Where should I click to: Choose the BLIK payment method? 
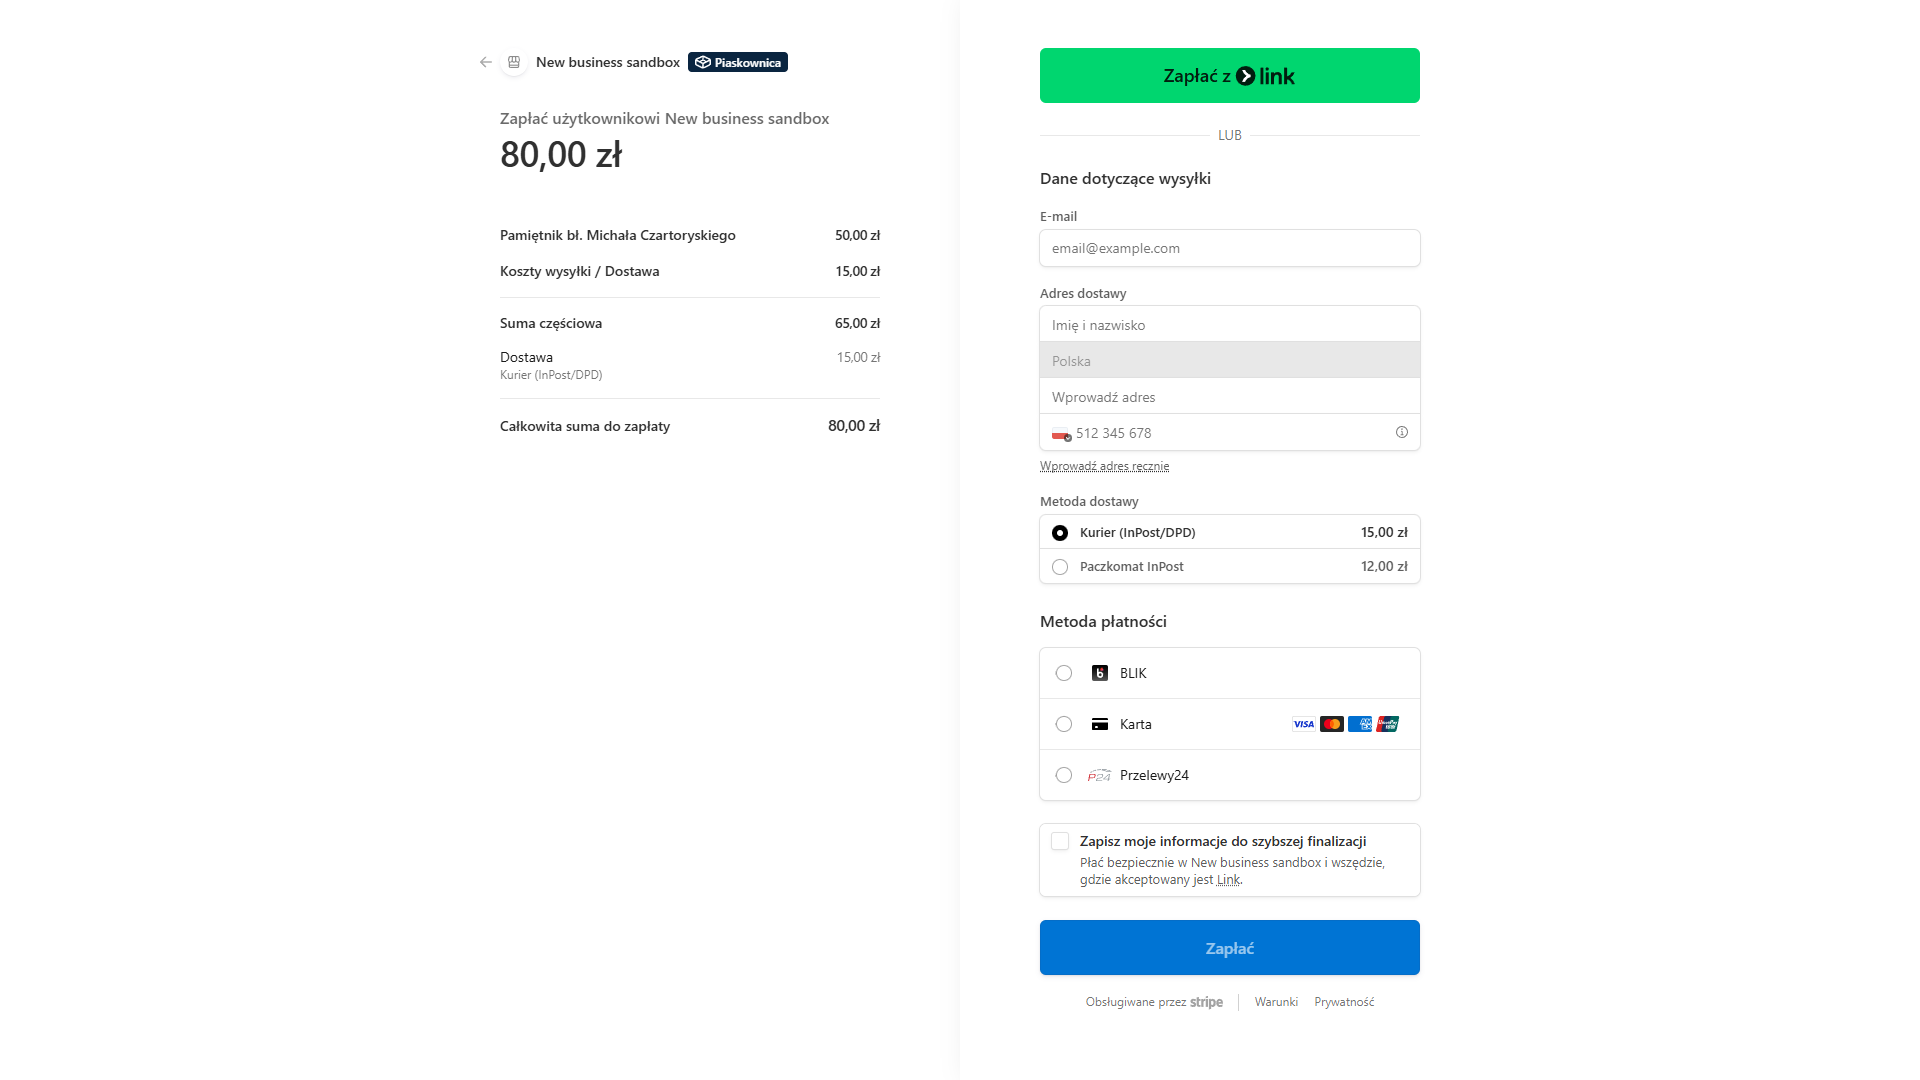coord(1064,673)
